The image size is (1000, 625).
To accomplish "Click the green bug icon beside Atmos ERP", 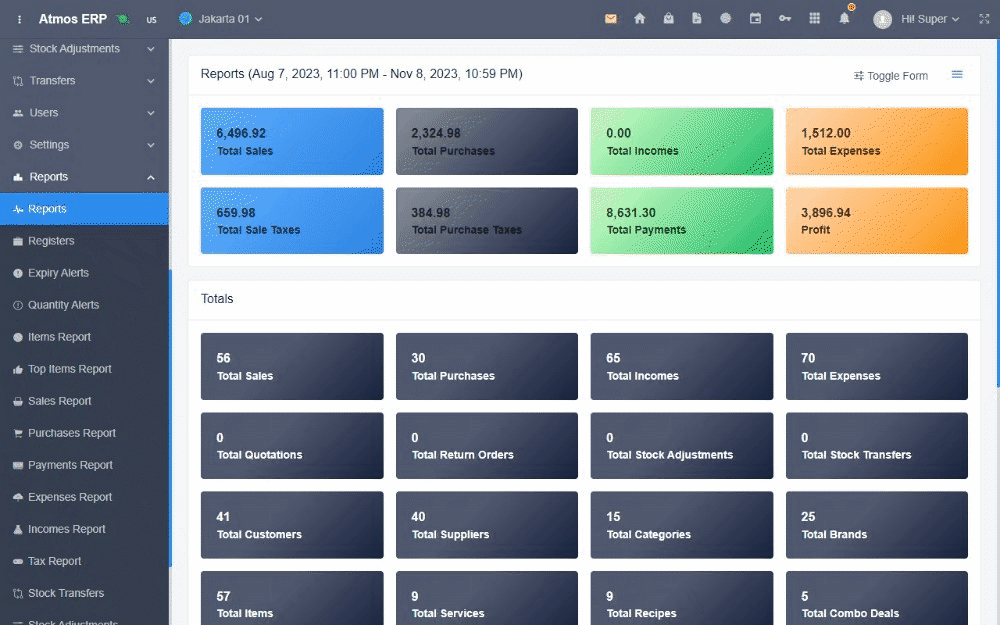I will (x=123, y=19).
